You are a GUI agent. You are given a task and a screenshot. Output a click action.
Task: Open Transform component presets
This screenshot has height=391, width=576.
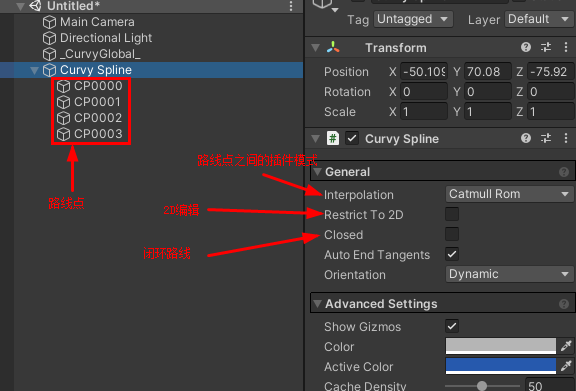pos(546,47)
